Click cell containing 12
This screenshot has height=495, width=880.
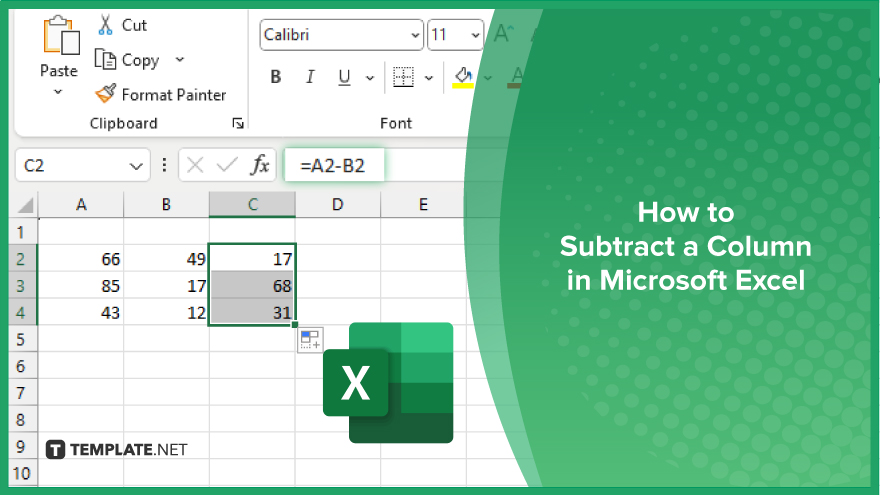click(x=166, y=312)
